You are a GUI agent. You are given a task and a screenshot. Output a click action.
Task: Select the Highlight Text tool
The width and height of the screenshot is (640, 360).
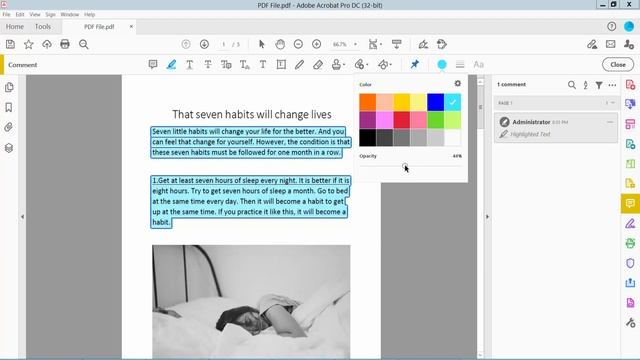coord(171,64)
